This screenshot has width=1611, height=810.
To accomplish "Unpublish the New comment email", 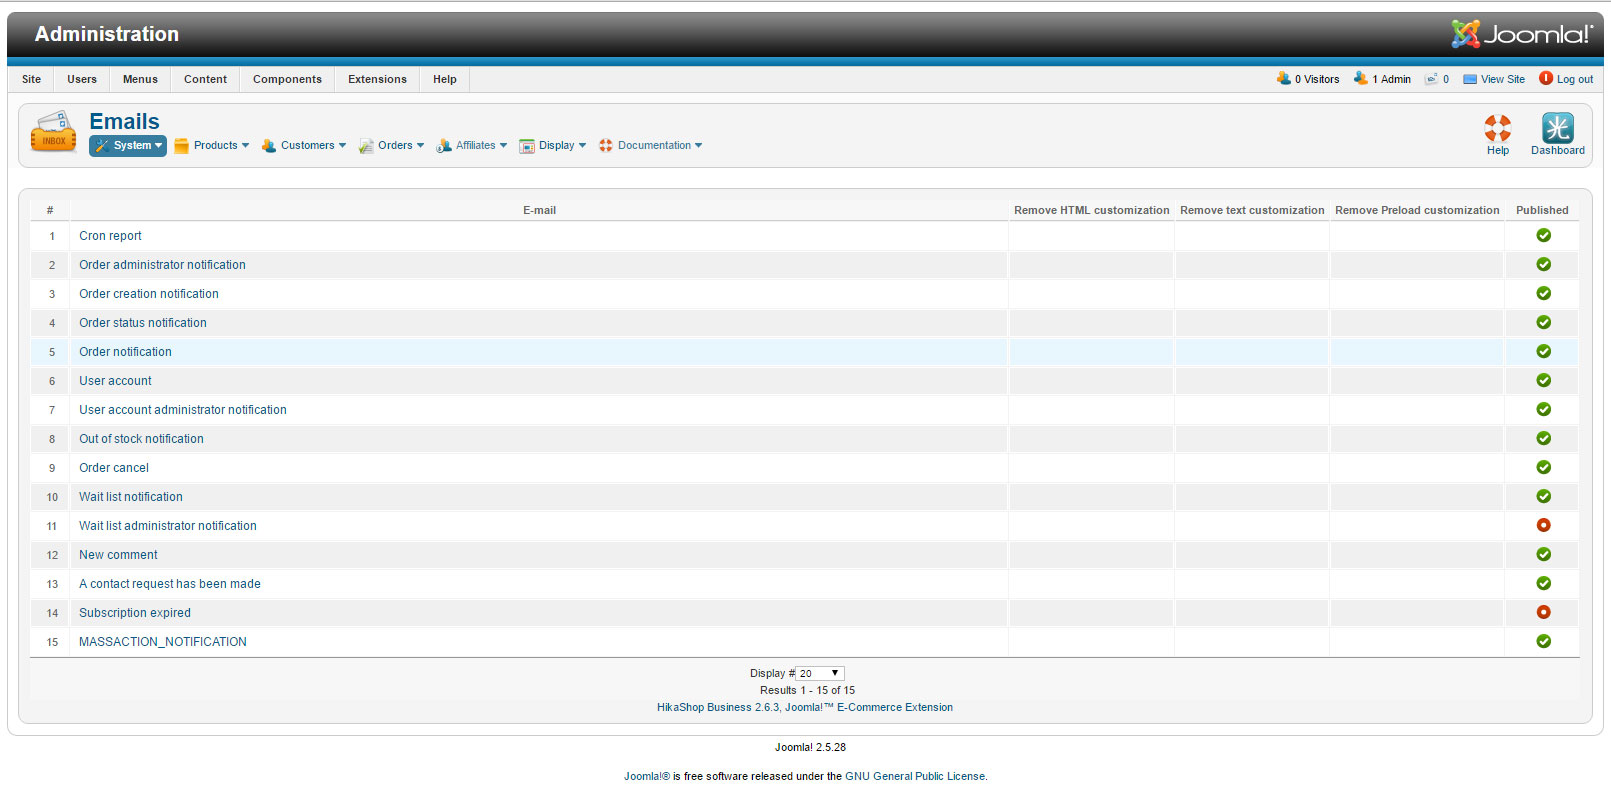I will [1543, 554].
